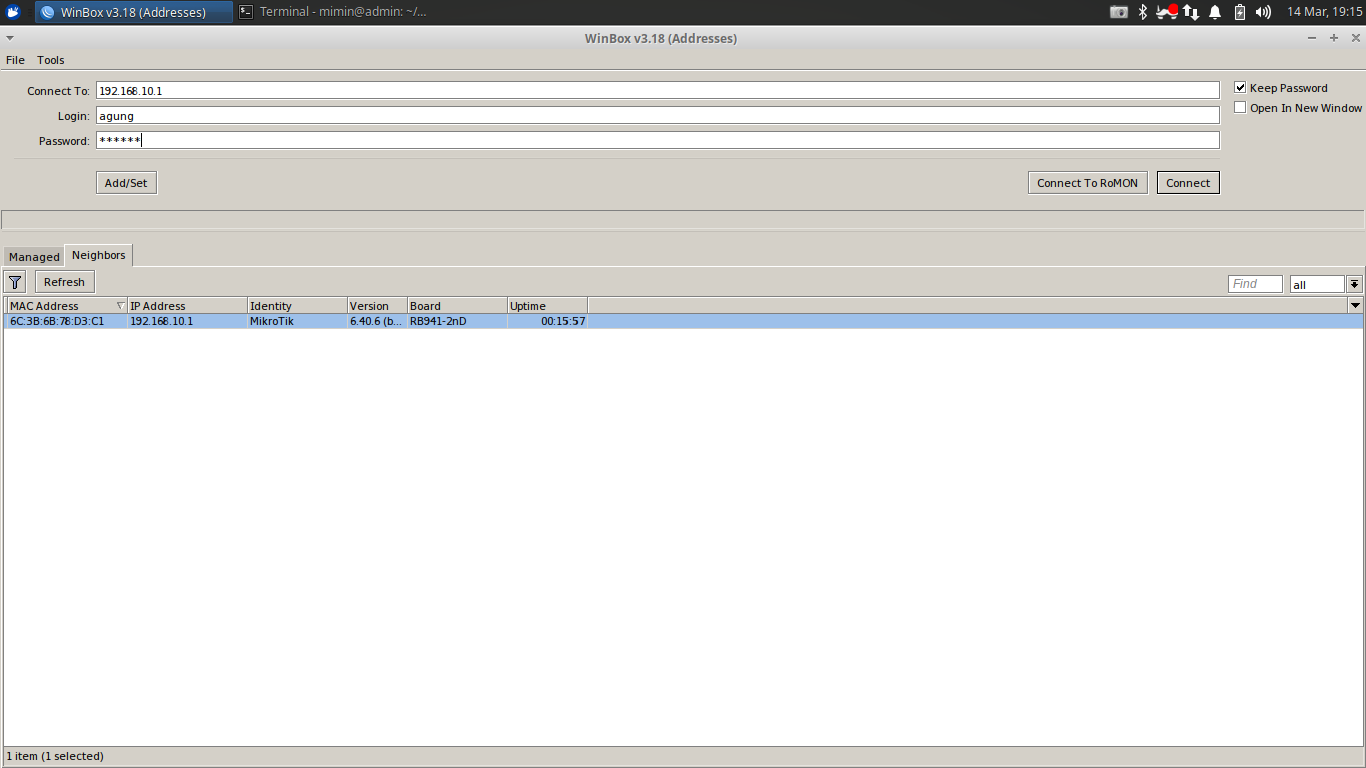Select WinBox taskbar window button
1366x768 pixels.
134,12
